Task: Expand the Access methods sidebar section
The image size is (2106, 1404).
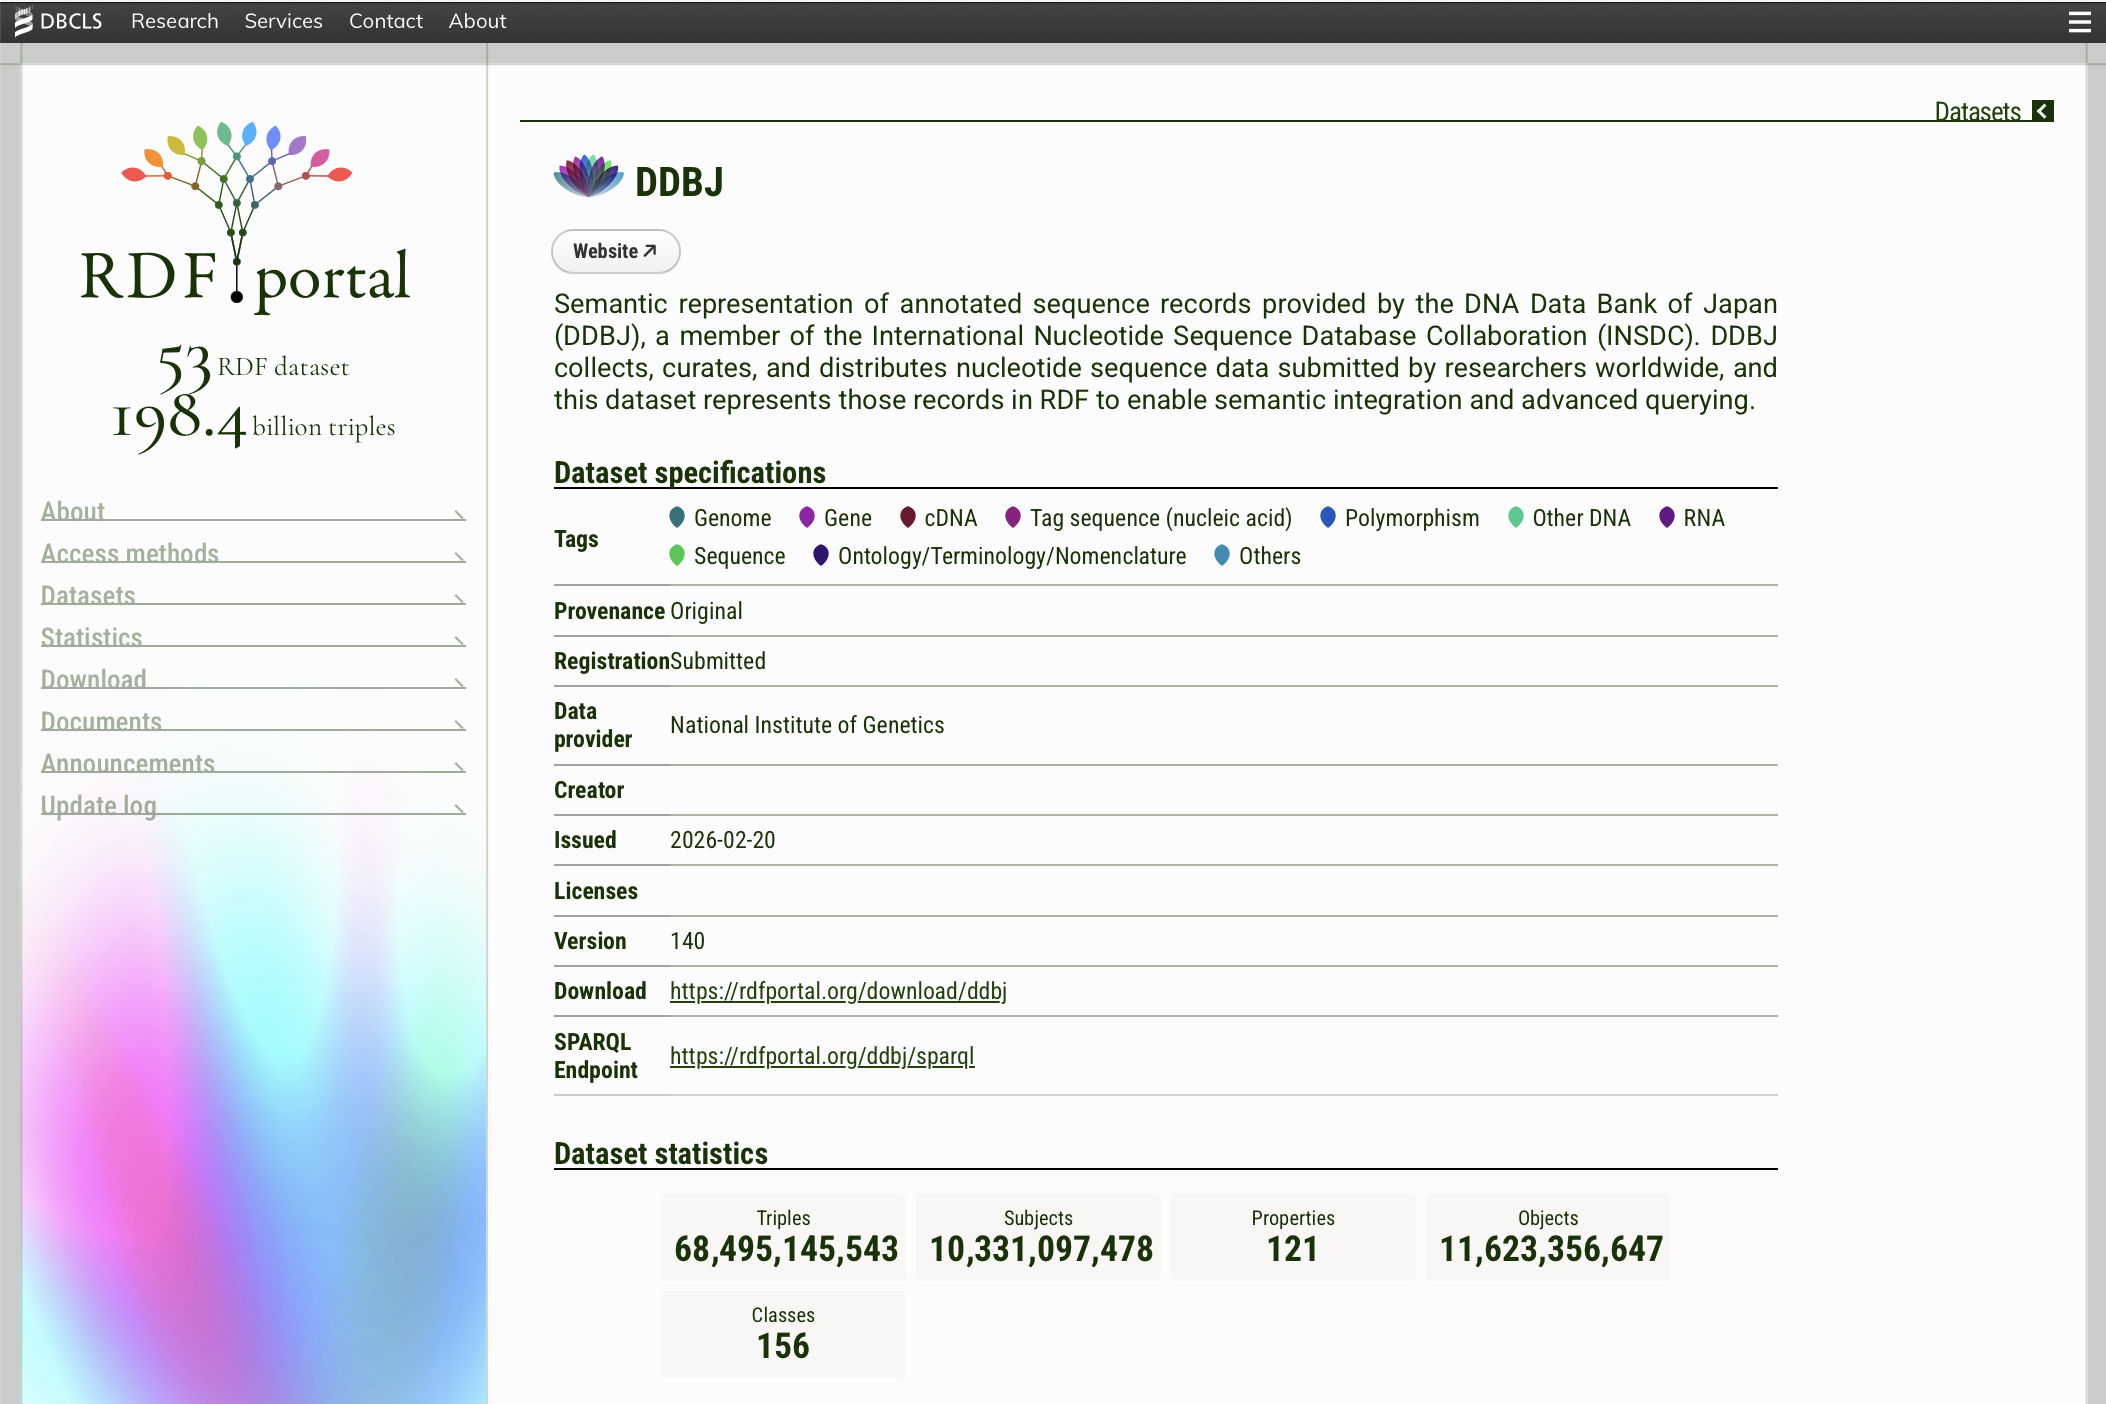Action: (x=252, y=553)
